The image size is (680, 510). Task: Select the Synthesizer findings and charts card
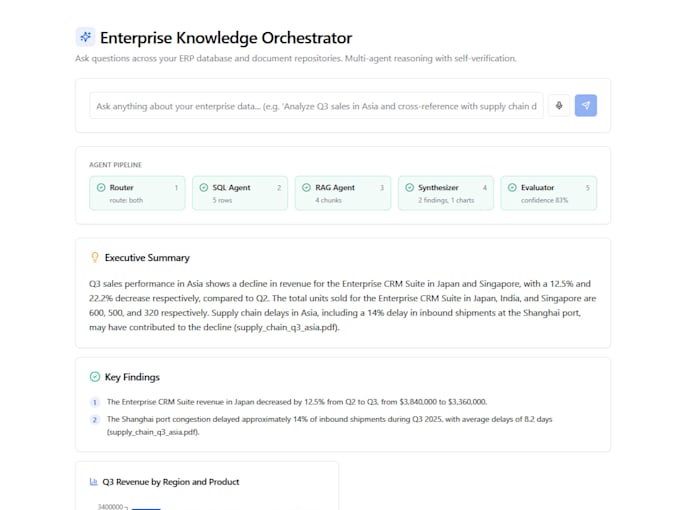click(x=446, y=193)
